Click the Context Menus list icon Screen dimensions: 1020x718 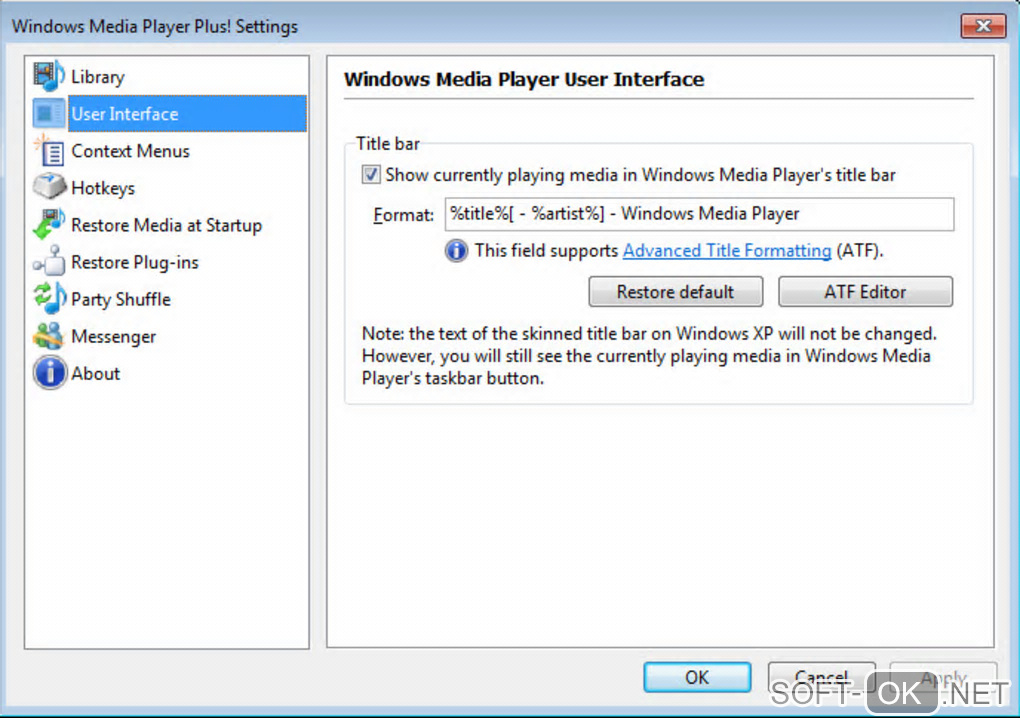(49, 150)
